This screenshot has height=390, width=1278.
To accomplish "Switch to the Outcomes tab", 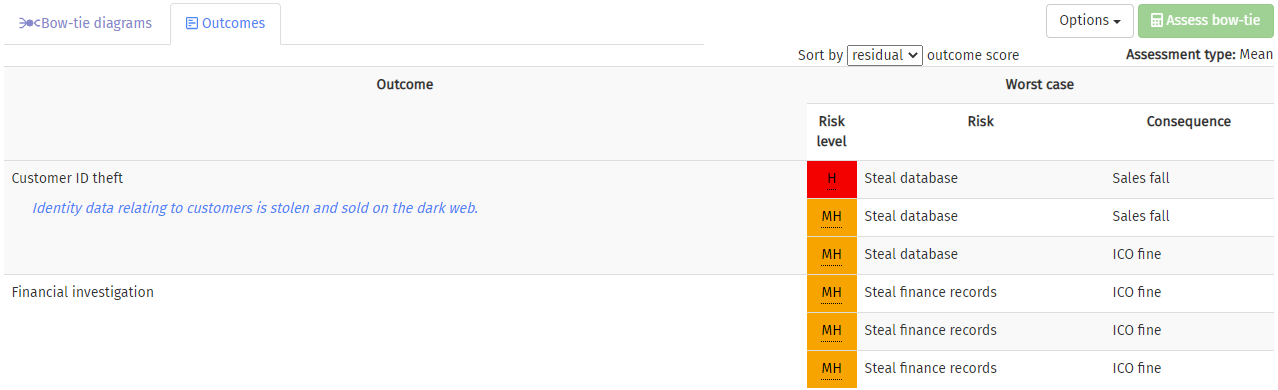I will click(225, 24).
